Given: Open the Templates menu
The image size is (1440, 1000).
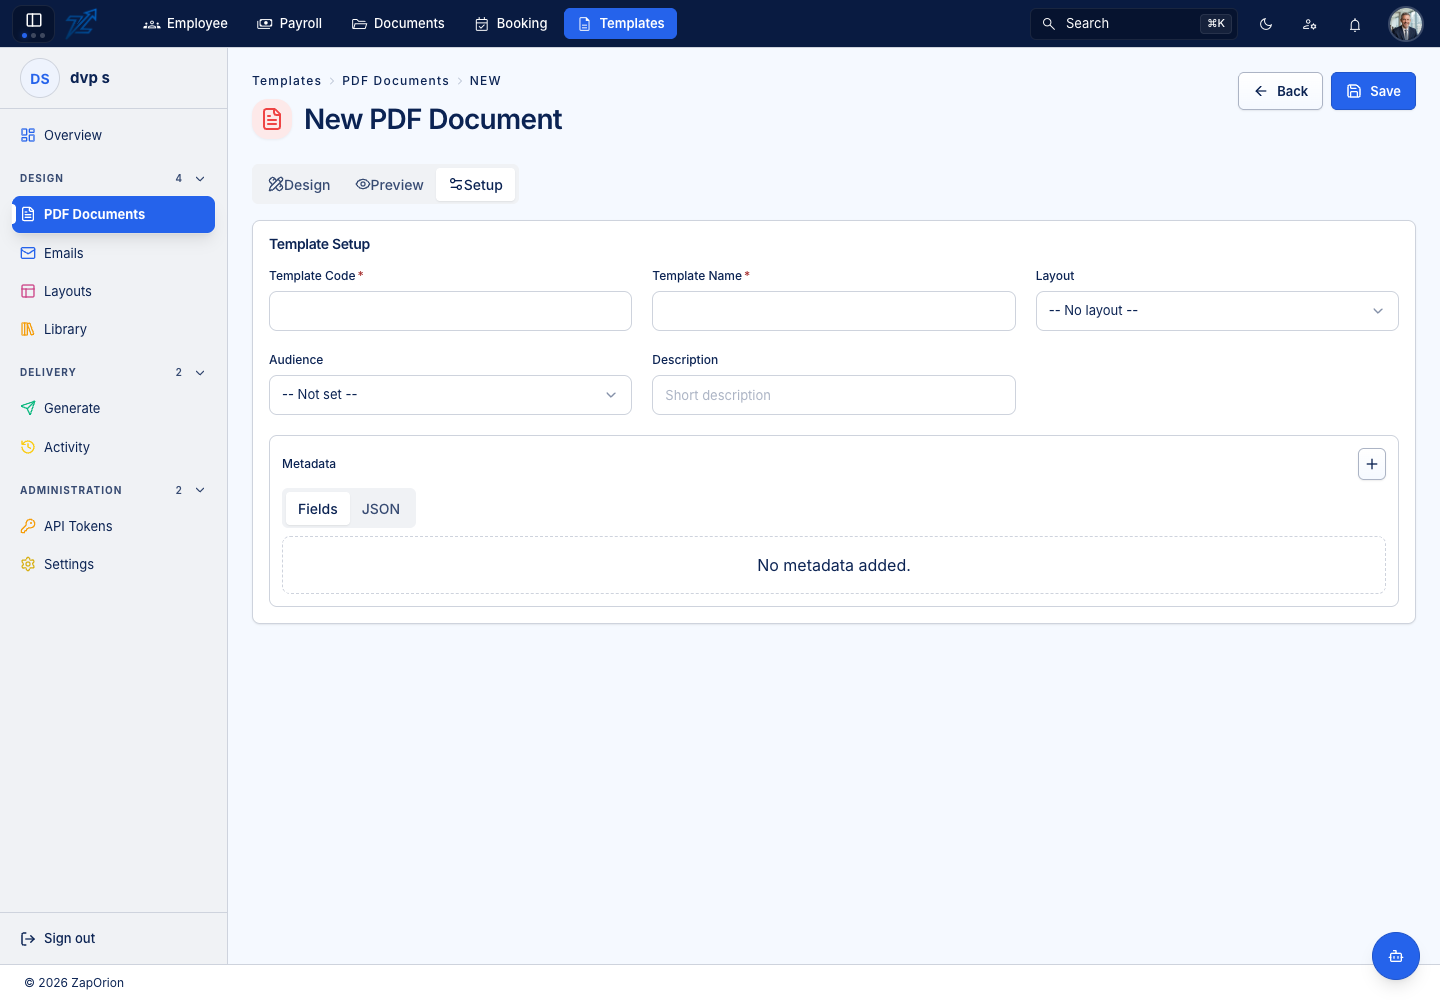Looking at the screenshot, I should coord(620,23).
